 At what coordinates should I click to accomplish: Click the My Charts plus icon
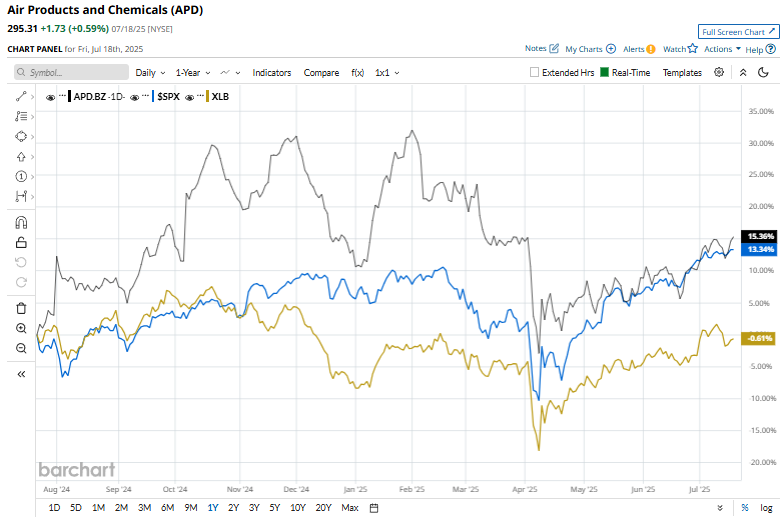tap(611, 49)
